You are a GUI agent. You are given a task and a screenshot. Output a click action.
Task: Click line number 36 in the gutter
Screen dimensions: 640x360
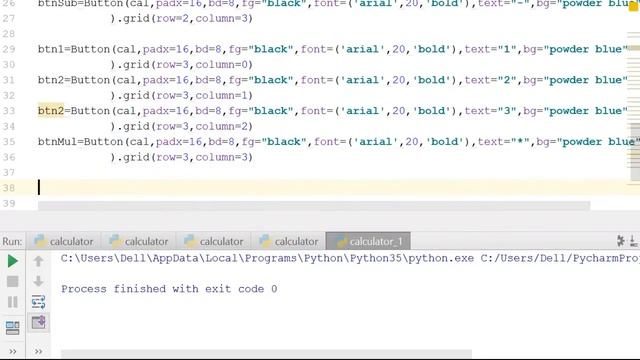(9, 157)
